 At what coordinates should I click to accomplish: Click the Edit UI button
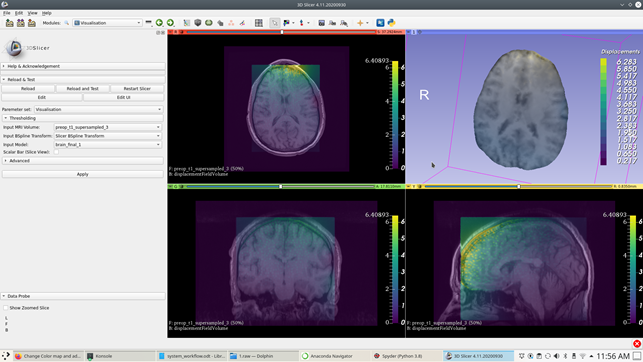pos(123,98)
